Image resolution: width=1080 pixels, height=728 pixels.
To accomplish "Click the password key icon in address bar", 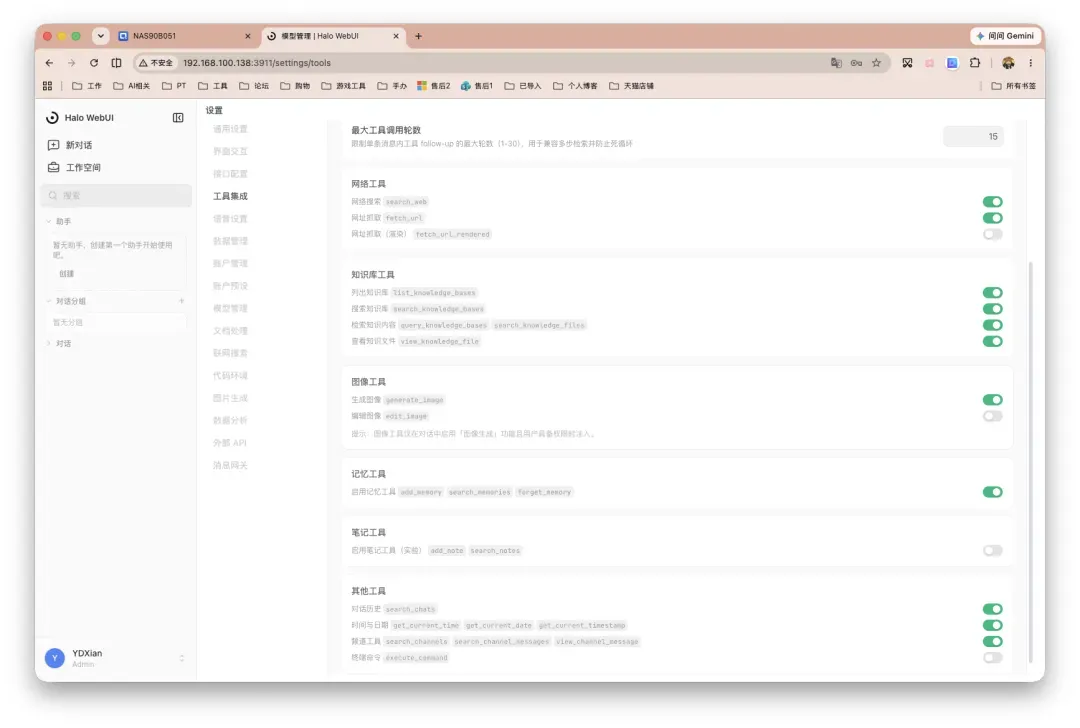I will [856, 63].
